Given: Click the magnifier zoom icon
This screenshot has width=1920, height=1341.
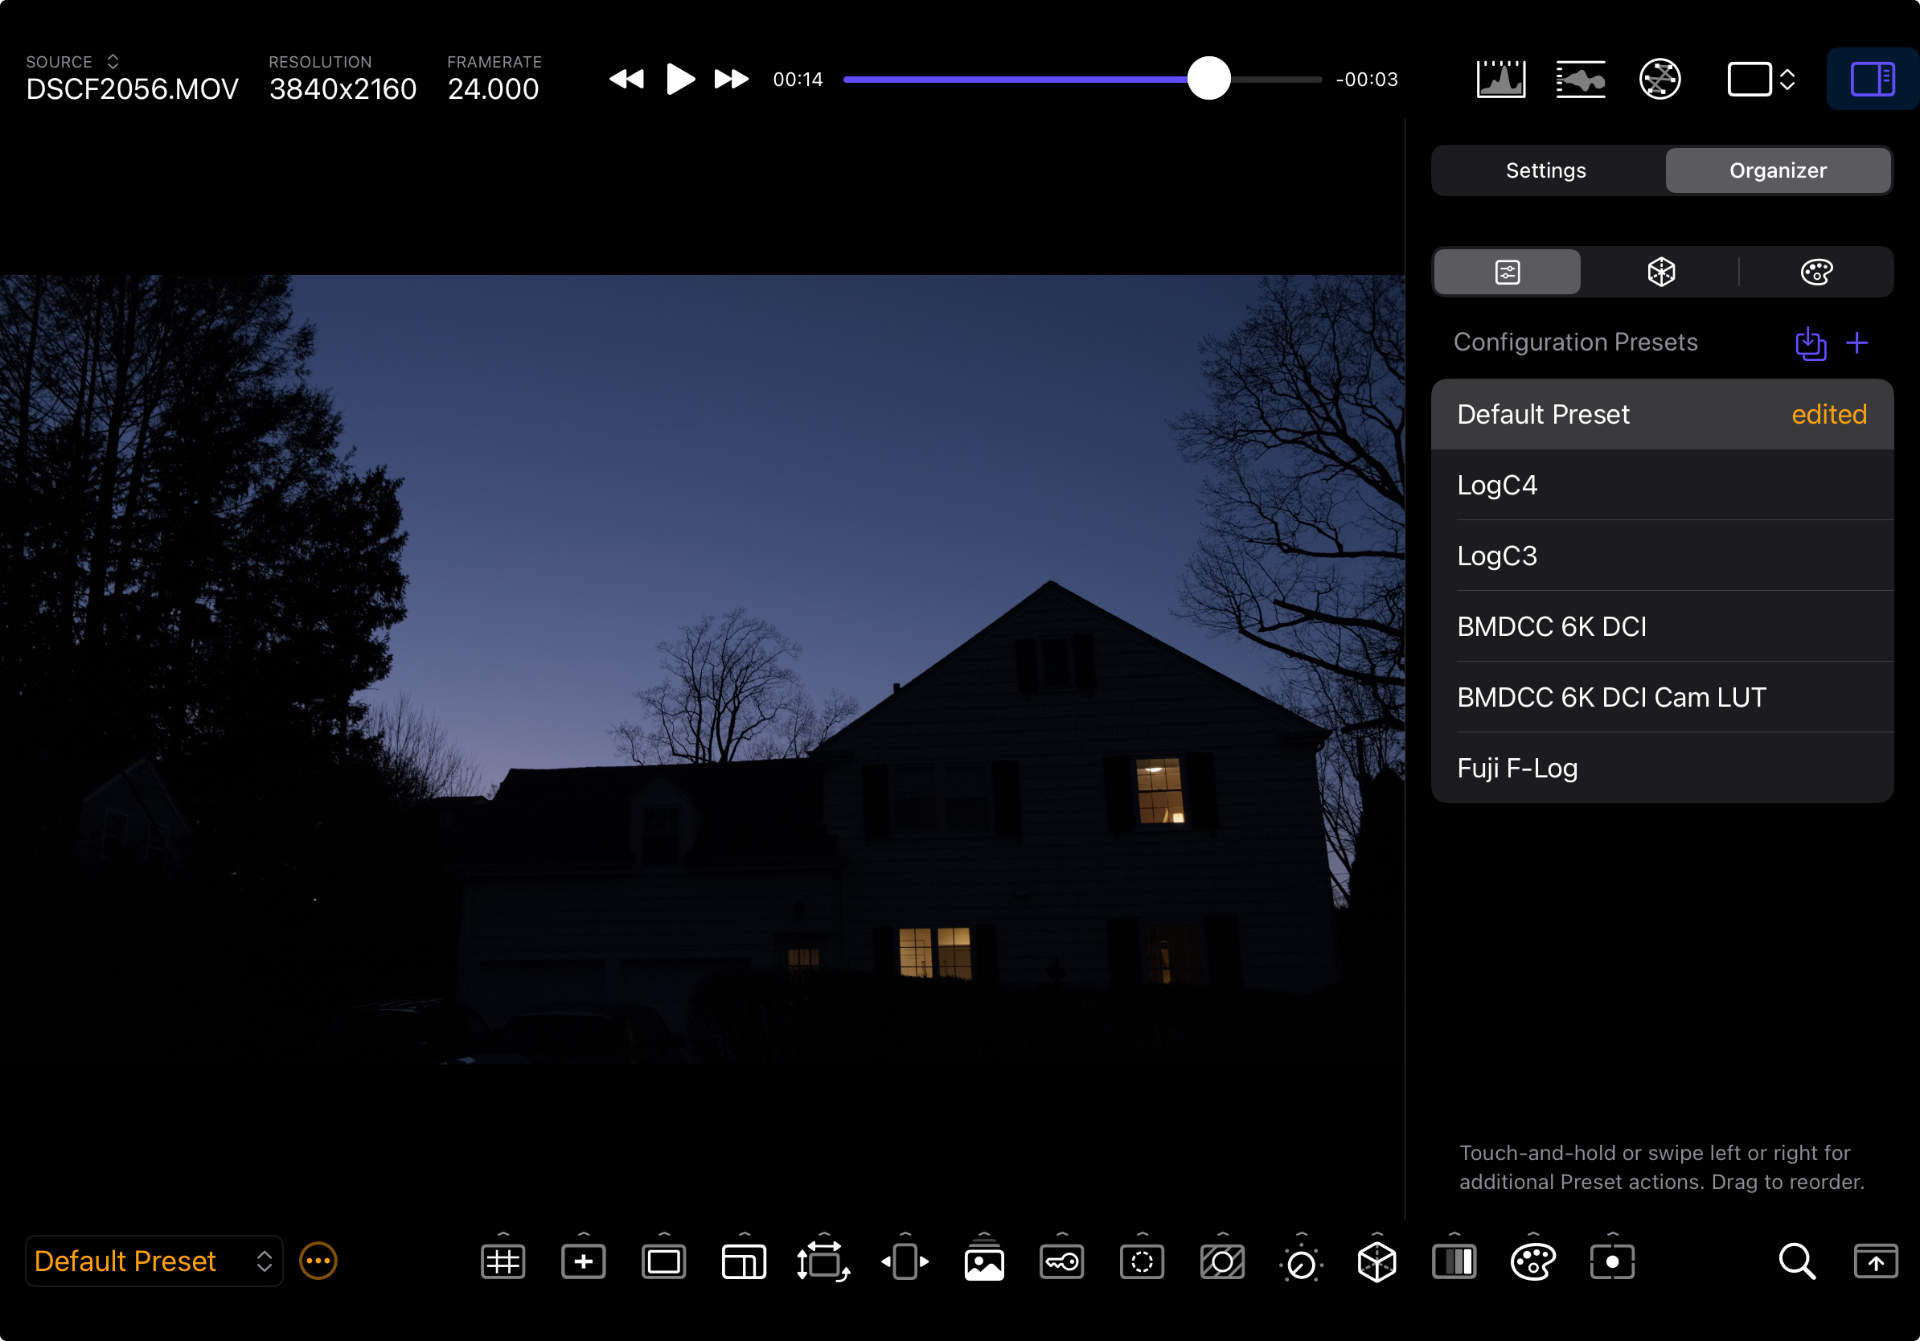Looking at the screenshot, I should pos(1796,1262).
